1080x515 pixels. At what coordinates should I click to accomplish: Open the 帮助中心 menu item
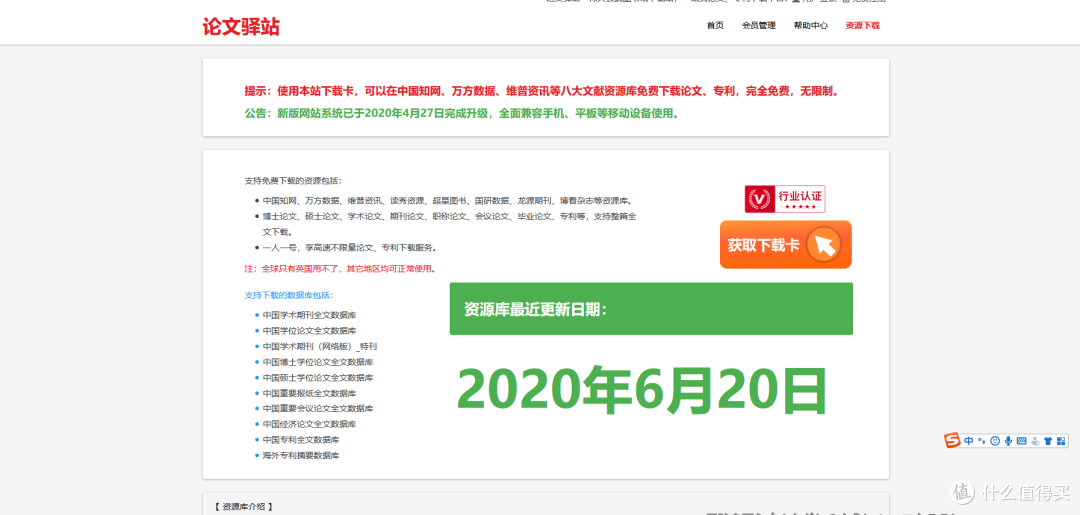pos(811,25)
